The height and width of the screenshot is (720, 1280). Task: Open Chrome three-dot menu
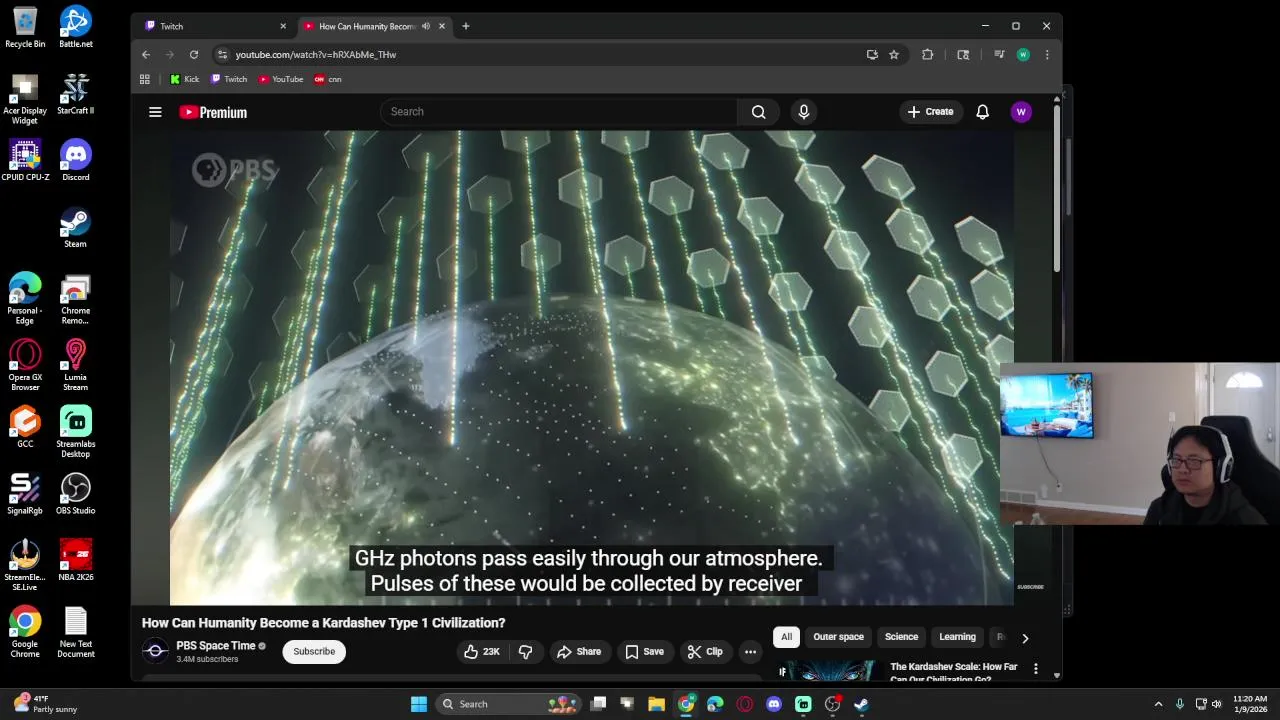[x=1046, y=55]
